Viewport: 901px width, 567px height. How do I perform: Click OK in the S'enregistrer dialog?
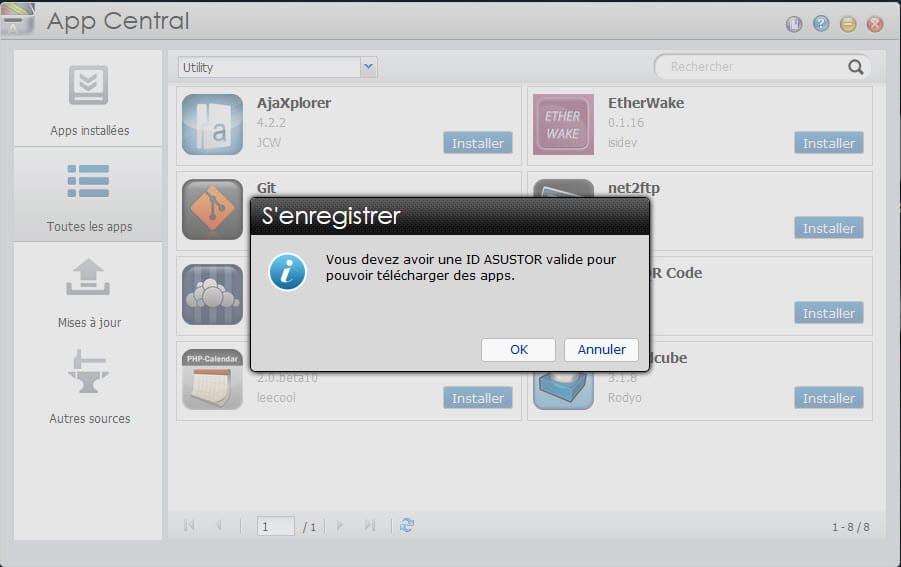point(518,349)
